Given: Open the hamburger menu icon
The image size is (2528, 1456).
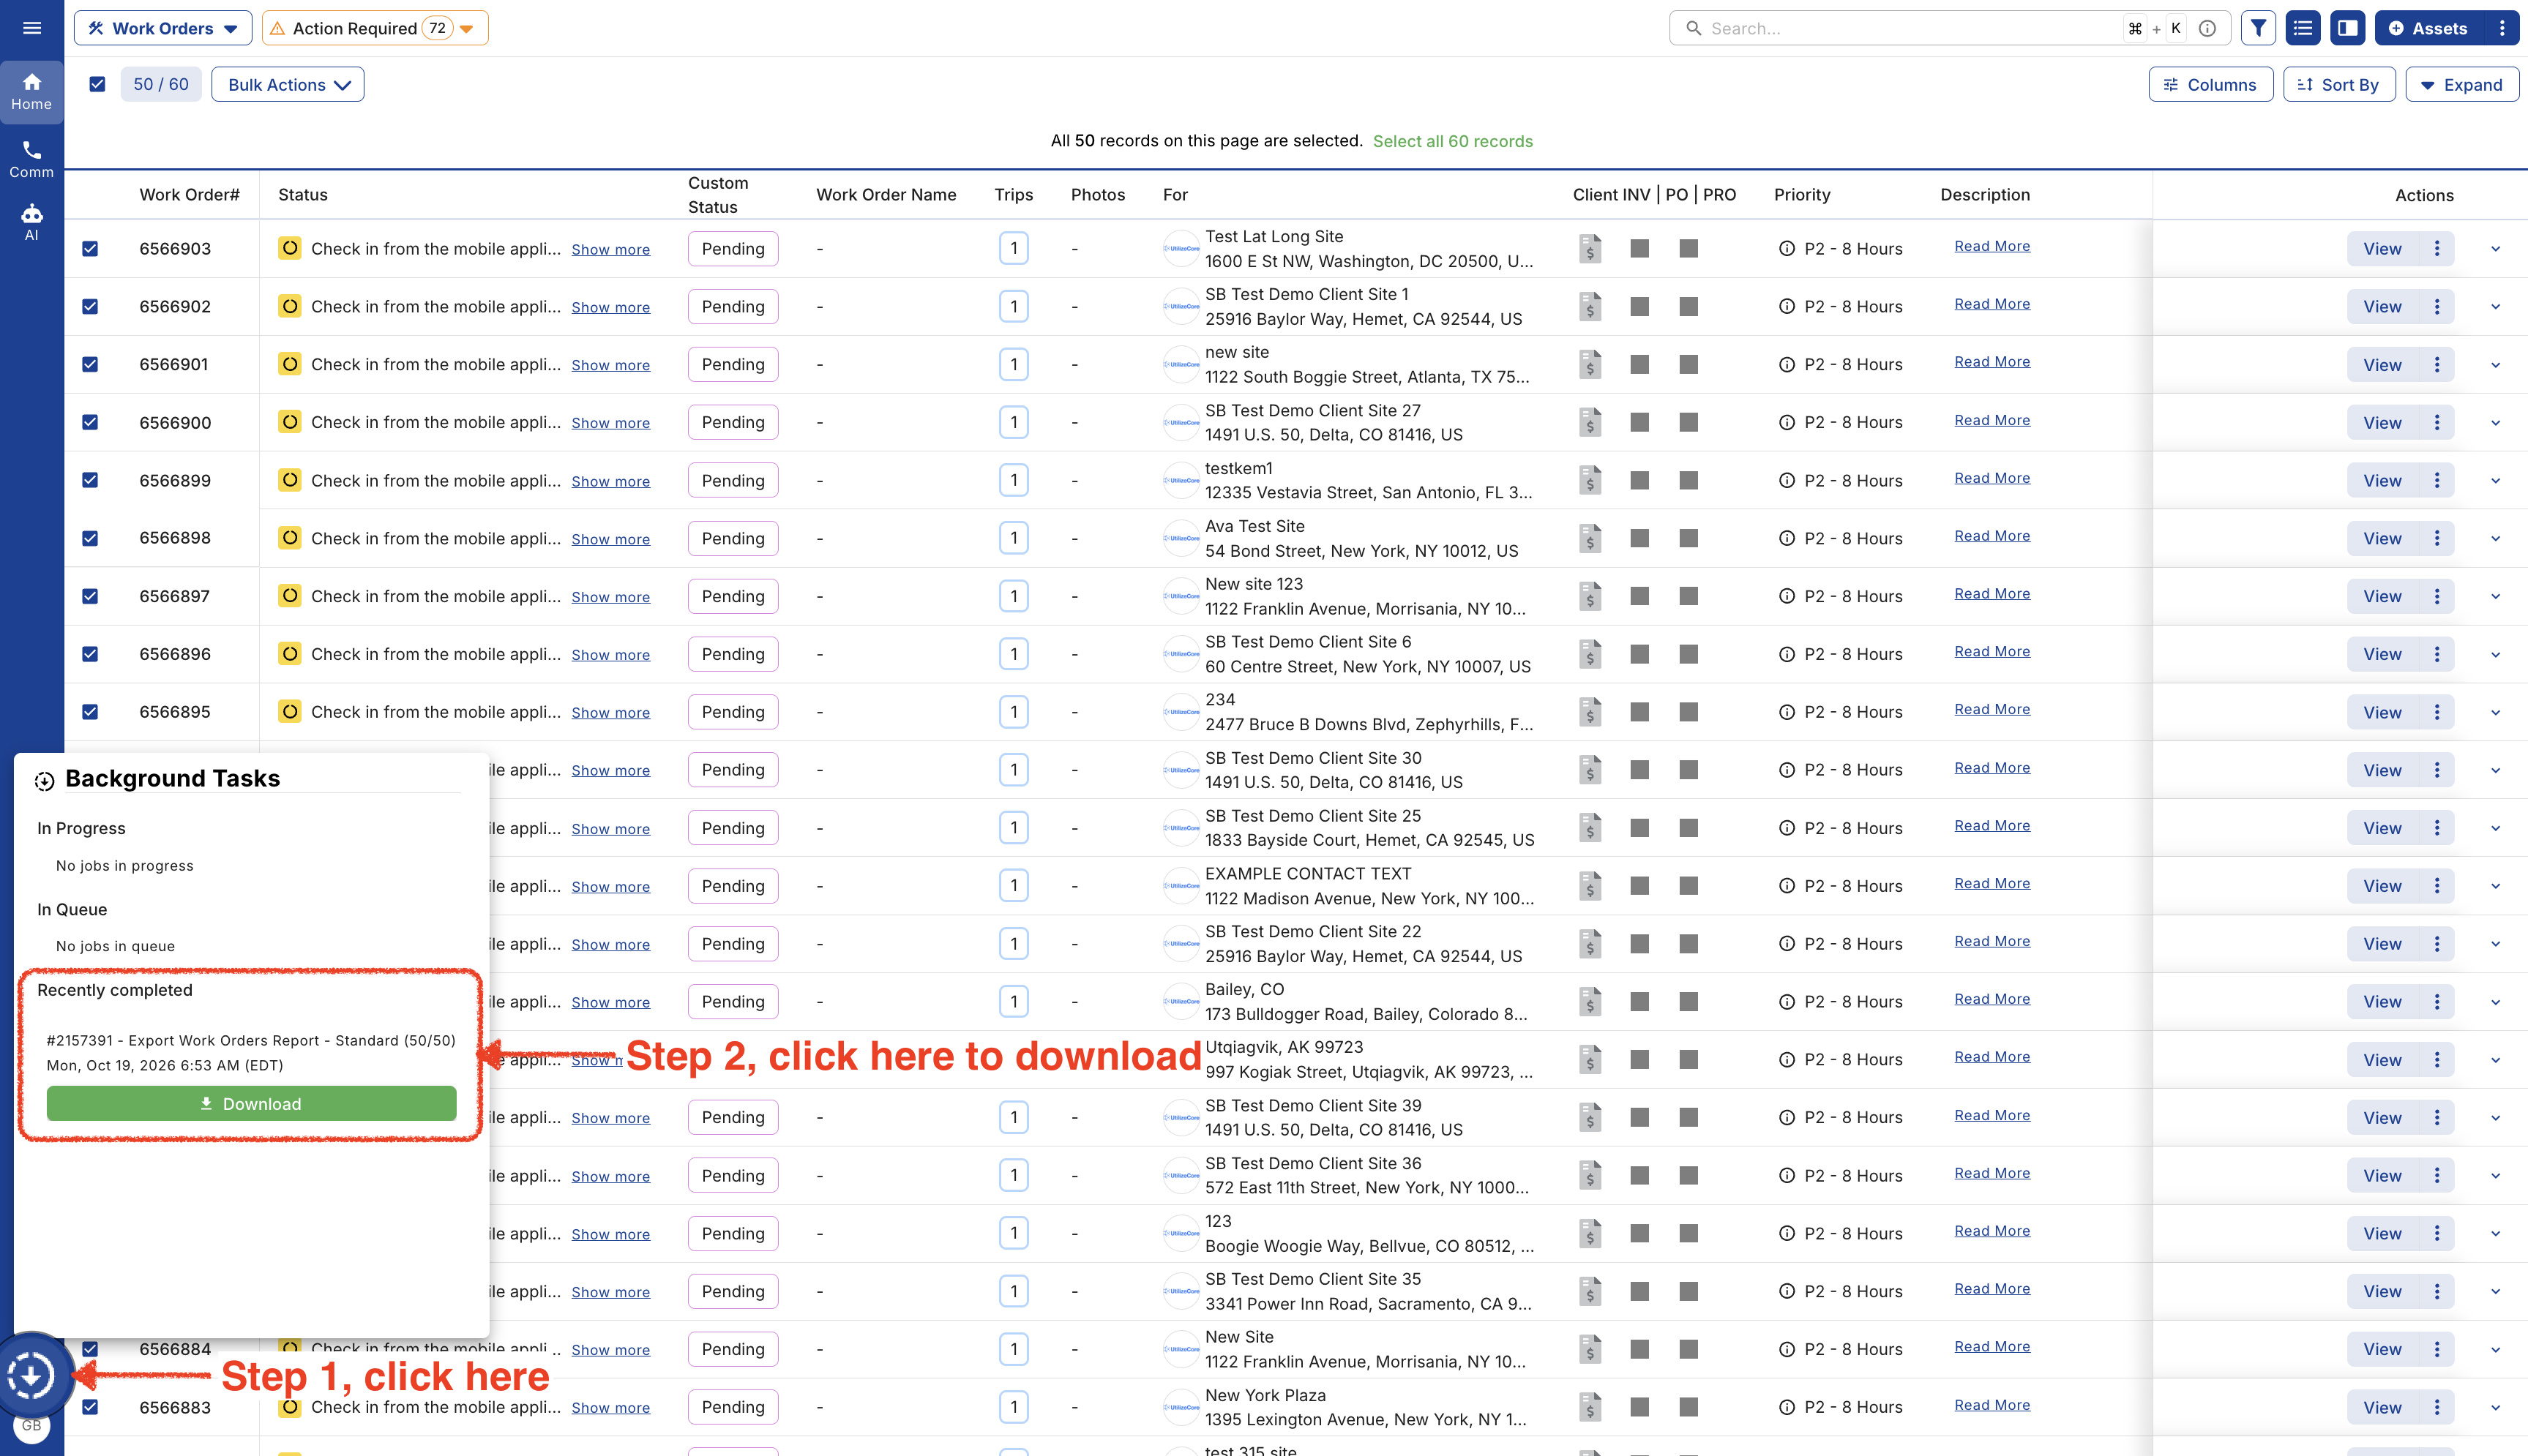Looking at the screenshot, I should (32, 28).
